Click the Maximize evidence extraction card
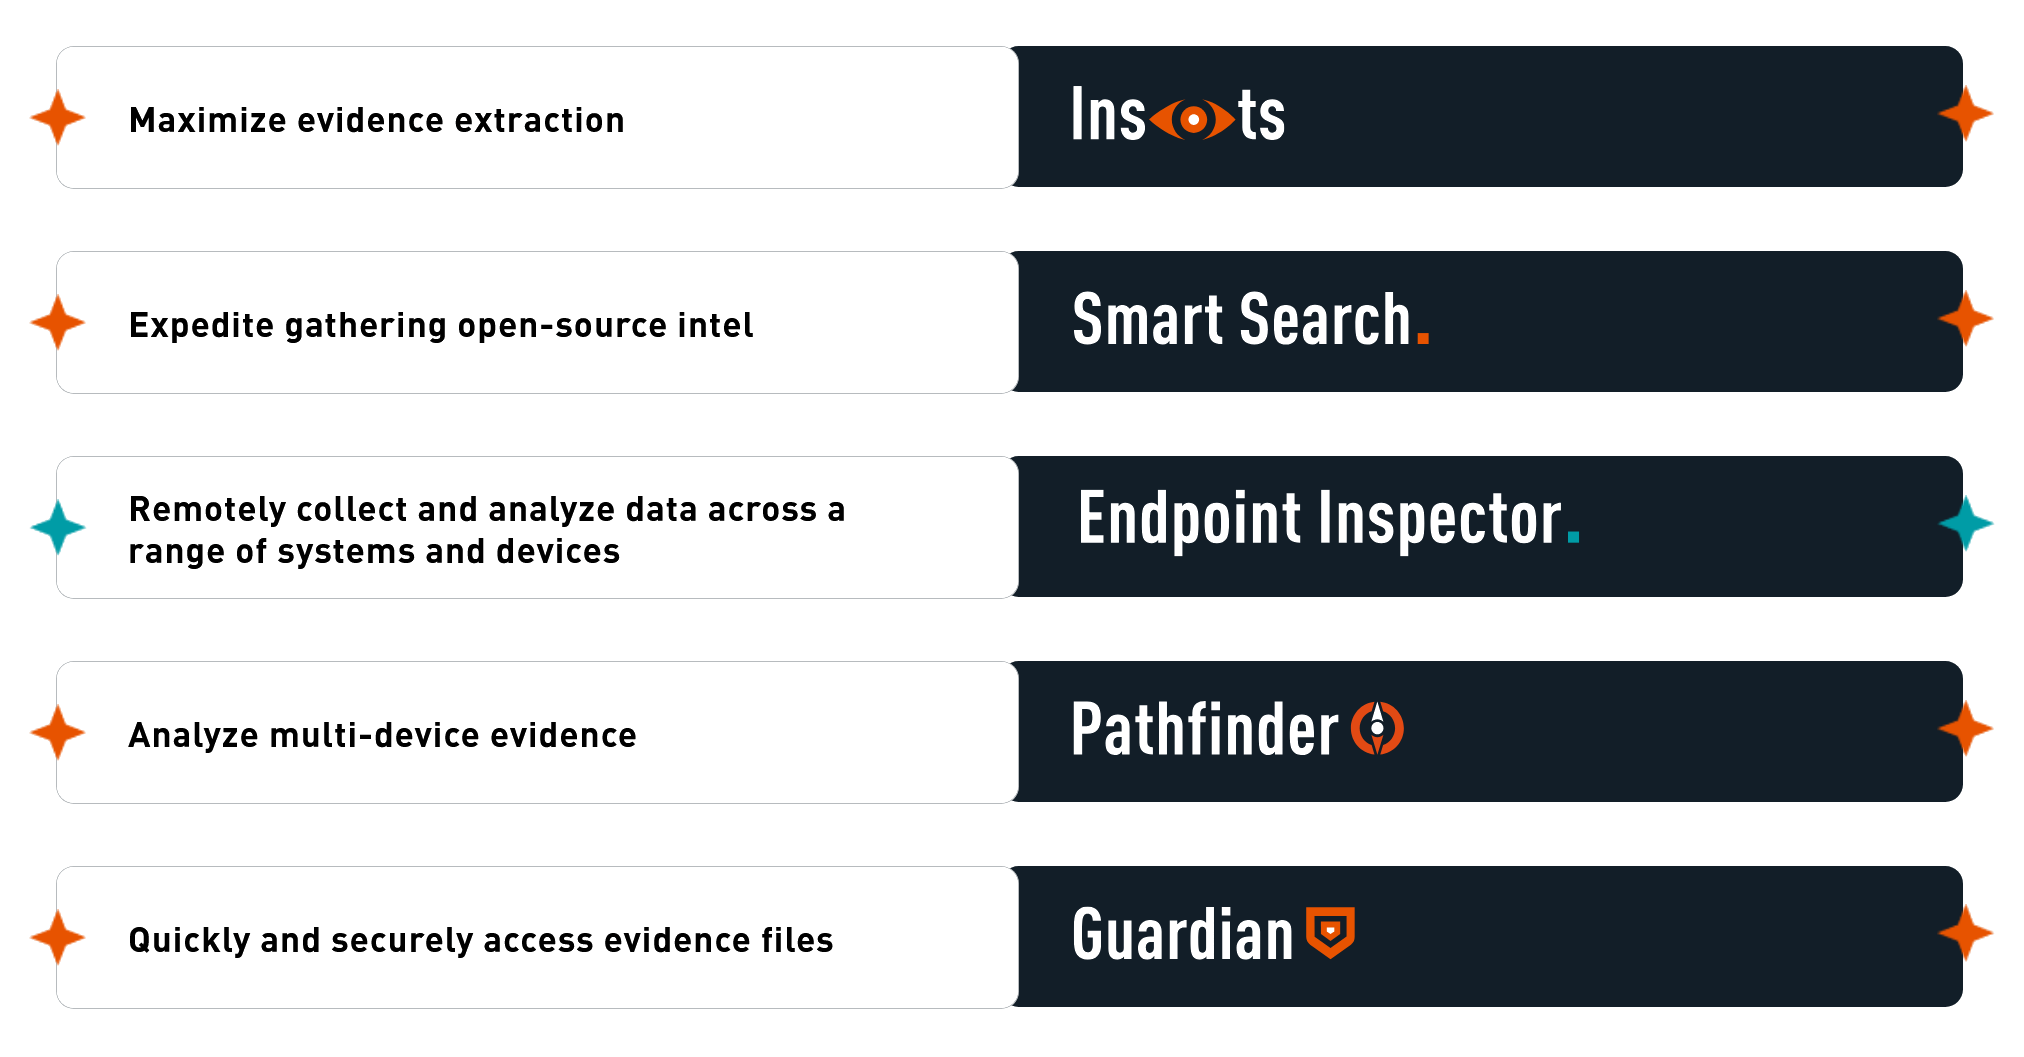The image size is (2024, 1057). tap(538, 117)
